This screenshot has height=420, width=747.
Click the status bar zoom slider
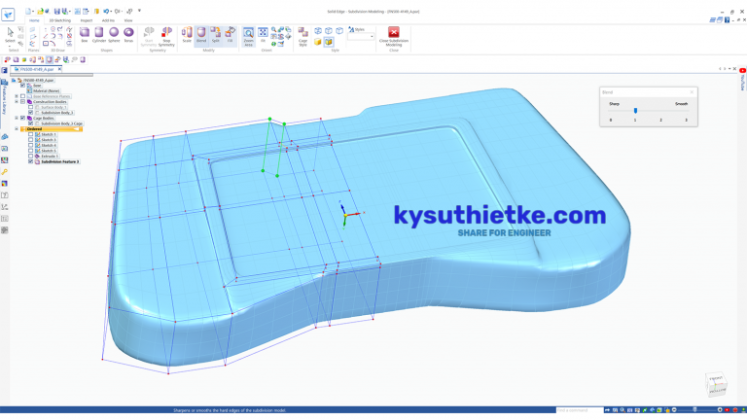695,410
